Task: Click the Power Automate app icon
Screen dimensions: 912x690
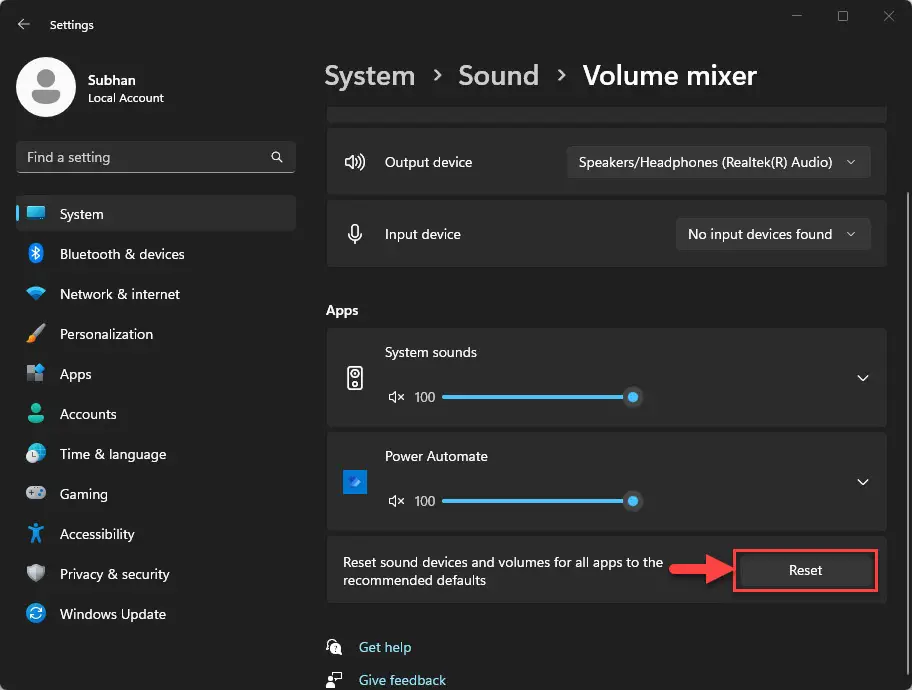Action: coord(355,482)
